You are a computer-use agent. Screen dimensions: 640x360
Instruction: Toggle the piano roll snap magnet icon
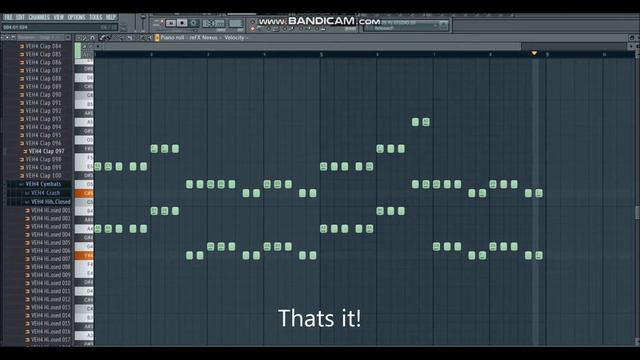tap(93, 38)
